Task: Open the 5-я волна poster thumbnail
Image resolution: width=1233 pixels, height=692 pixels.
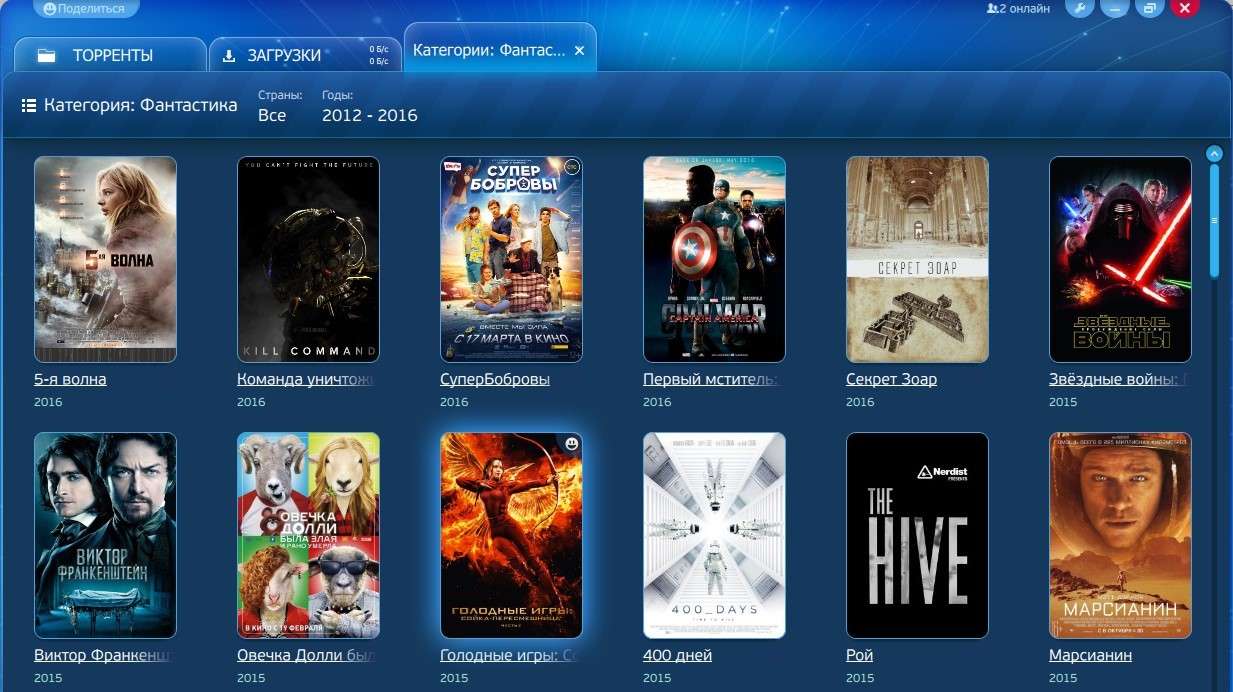Action: click(105, 259)
